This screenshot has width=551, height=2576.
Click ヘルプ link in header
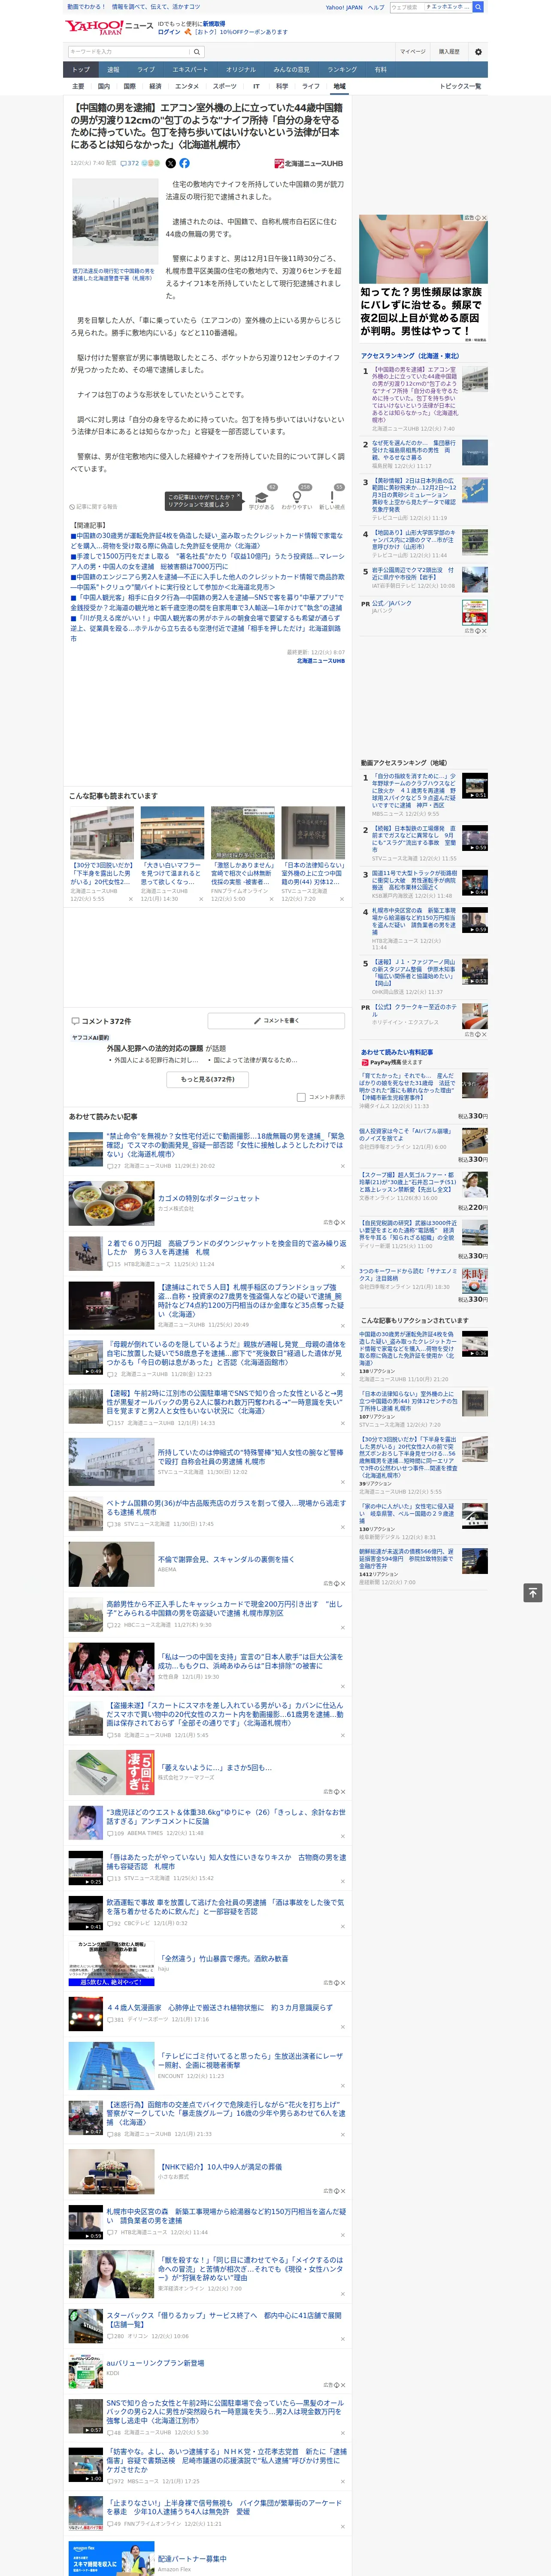375,7
